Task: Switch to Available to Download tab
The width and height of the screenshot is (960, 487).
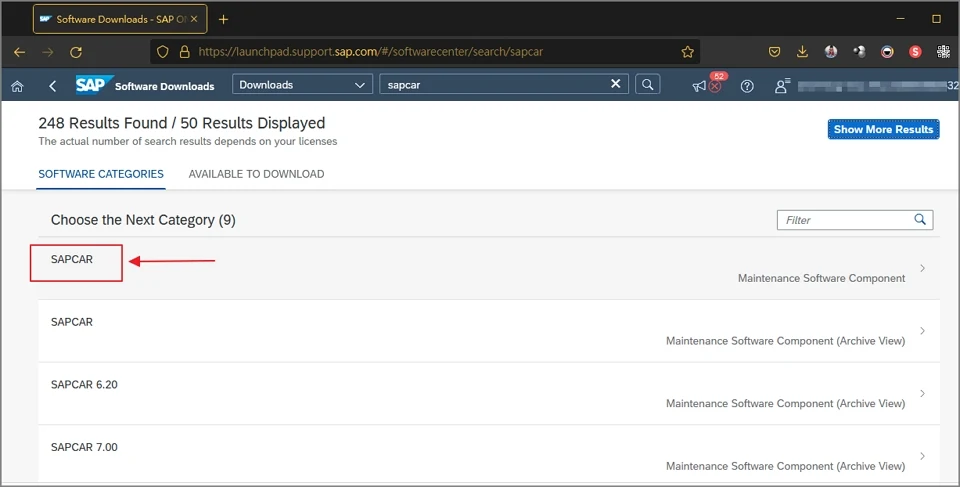Action: pos(257,174)
